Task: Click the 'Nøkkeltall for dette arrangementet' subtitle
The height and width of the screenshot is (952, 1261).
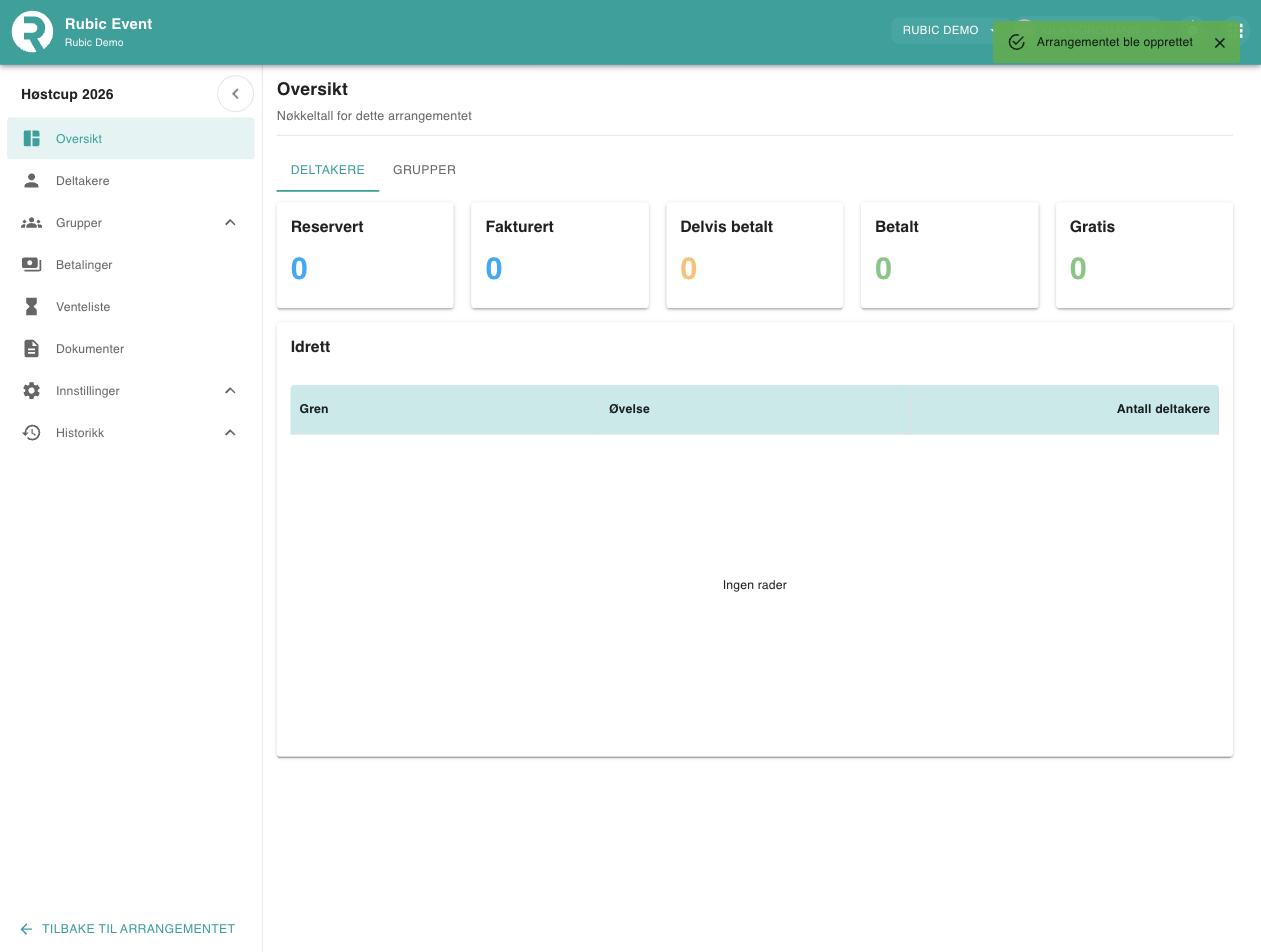Action: pyautogui.click(x=374, y=116)
